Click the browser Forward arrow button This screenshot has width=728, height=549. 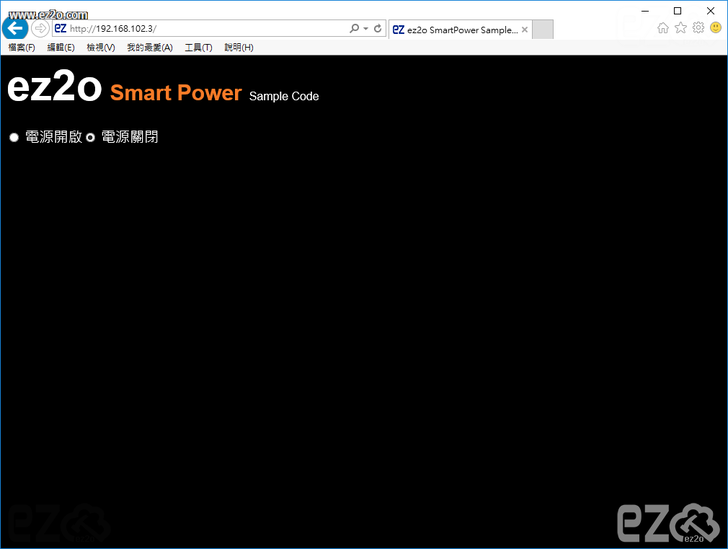click(x=40, y=29)
